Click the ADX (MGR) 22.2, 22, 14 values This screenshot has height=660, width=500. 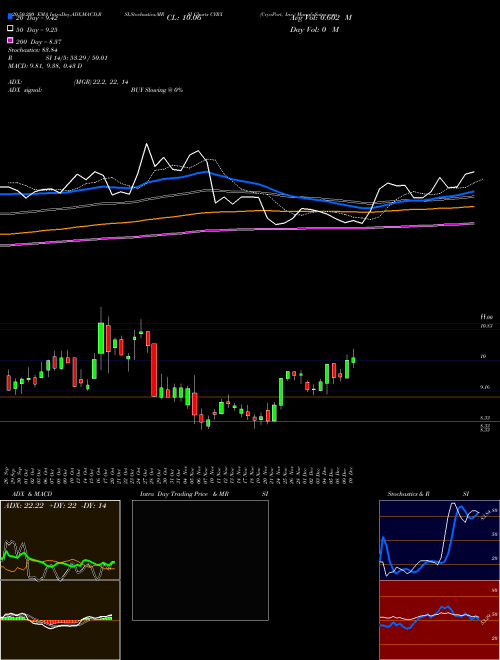tap(101, 82)
